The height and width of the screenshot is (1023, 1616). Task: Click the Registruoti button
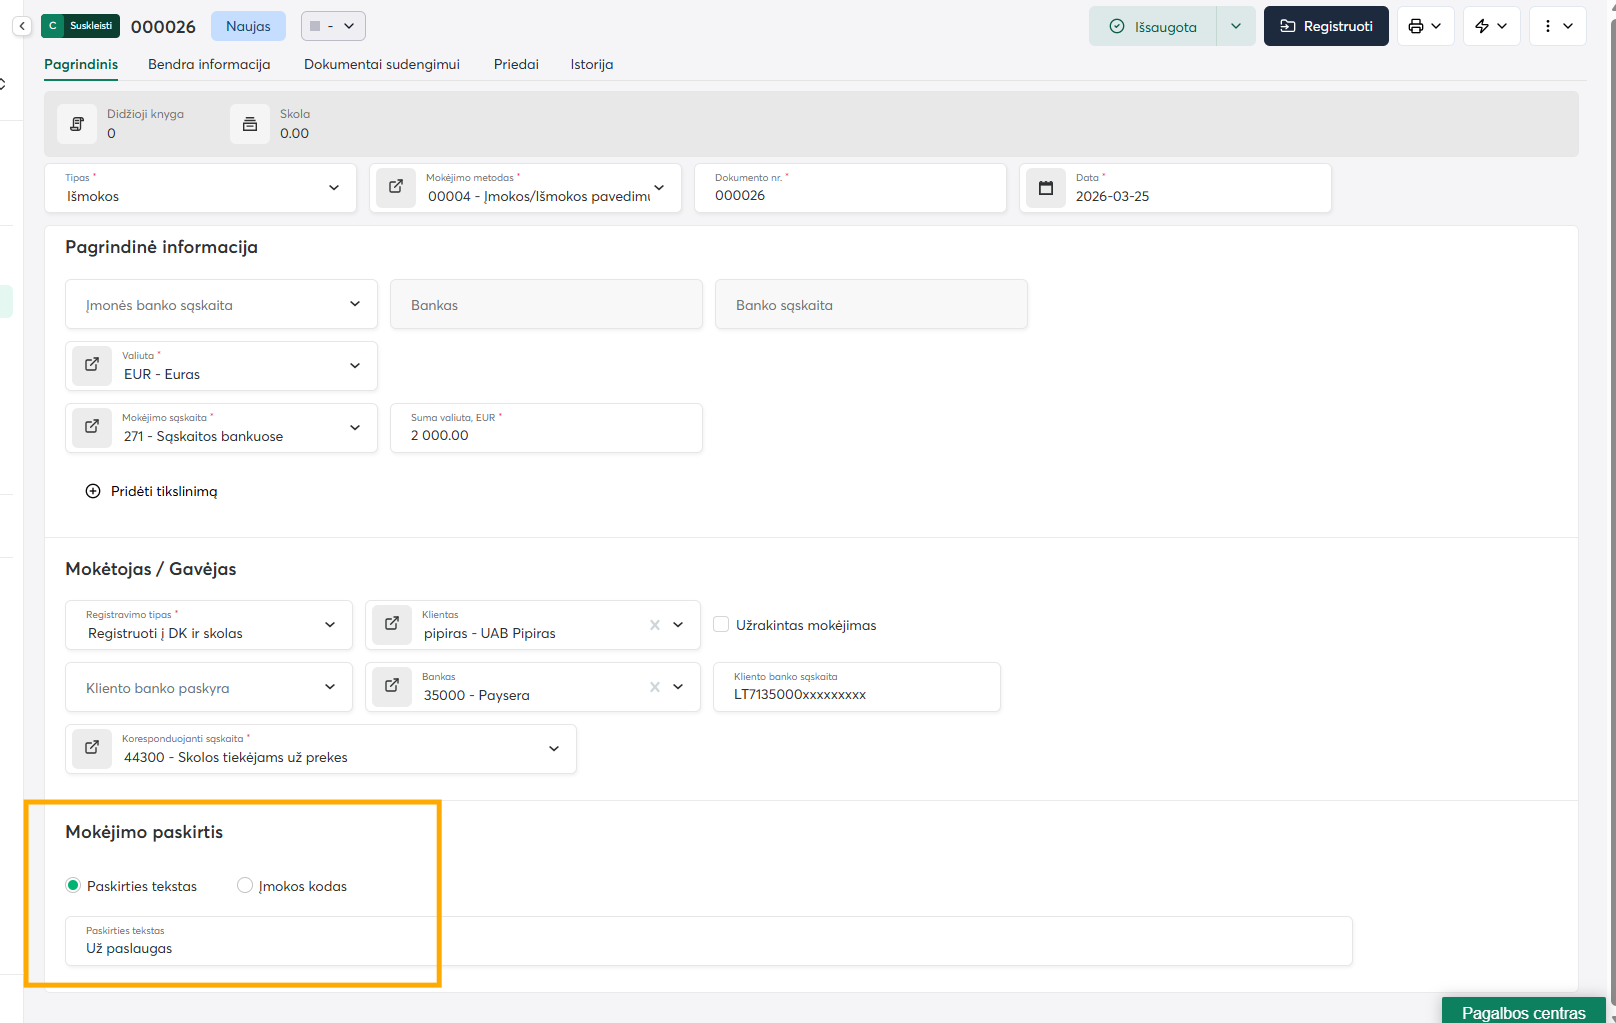pos(1325,26)
